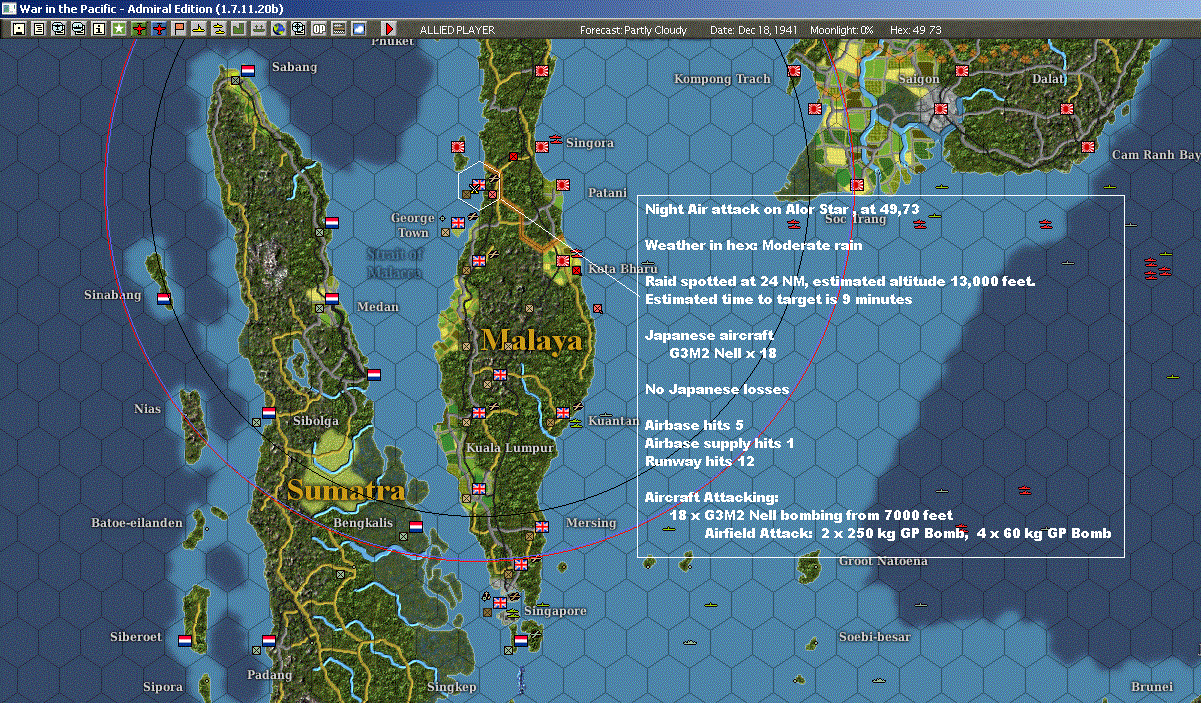Image resolution: width=1201 pixels, height=703 pixels.
Task: Click the white star on green icon
Action: 118,29
